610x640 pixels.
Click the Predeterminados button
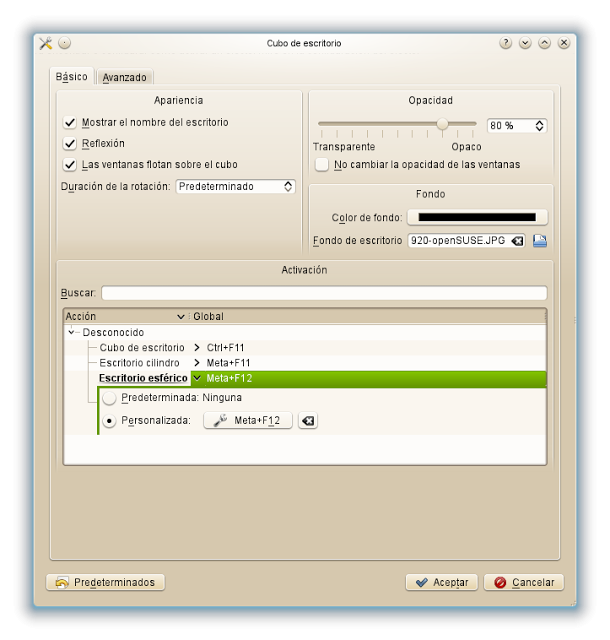(105, 582)
